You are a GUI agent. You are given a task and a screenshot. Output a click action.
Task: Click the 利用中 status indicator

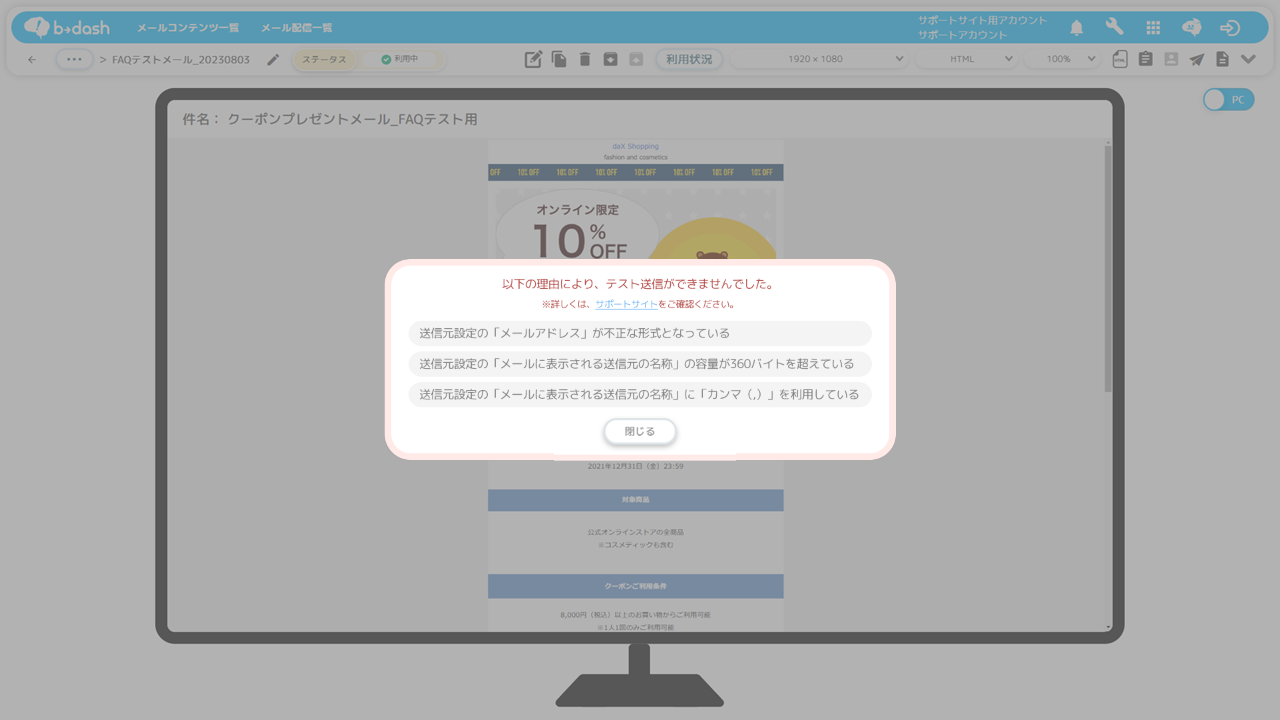tap(399, 60)
